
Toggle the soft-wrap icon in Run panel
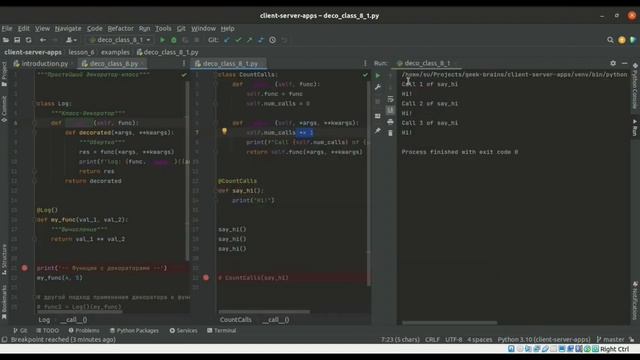390,99
